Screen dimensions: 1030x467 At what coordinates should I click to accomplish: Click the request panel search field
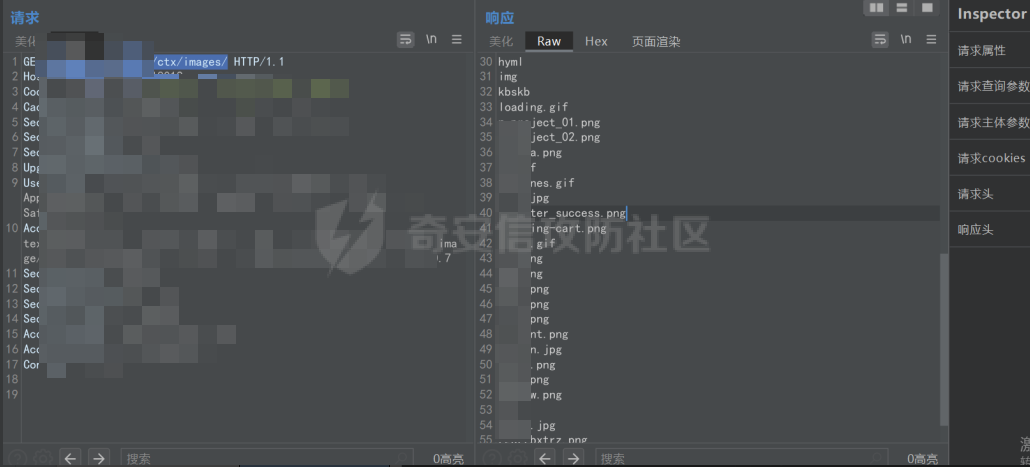click(x=267, y=458)
